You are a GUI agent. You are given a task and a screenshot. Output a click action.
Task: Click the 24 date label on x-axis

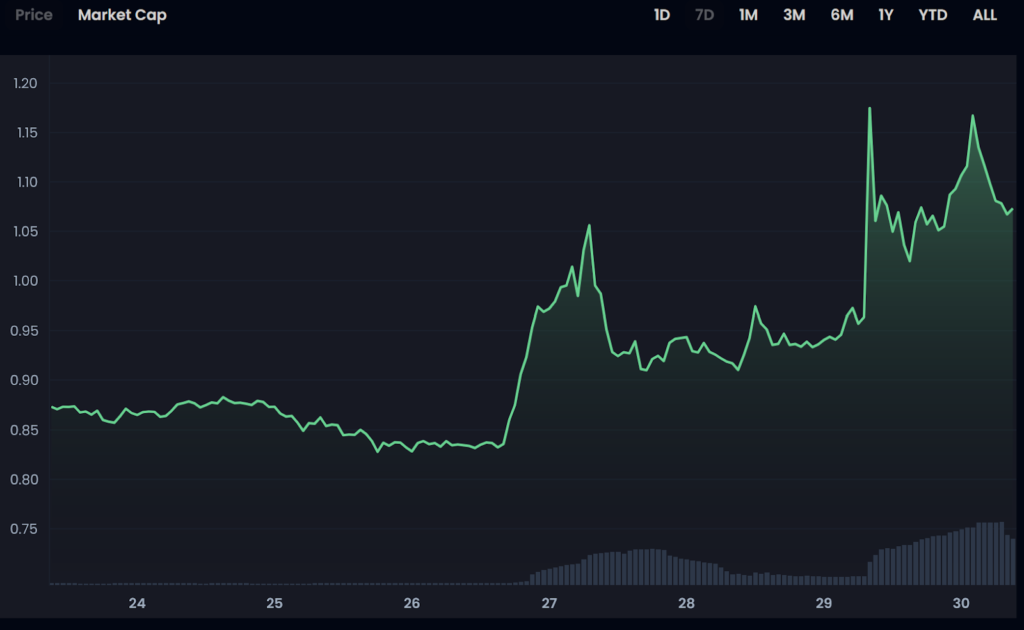[137, 603]
